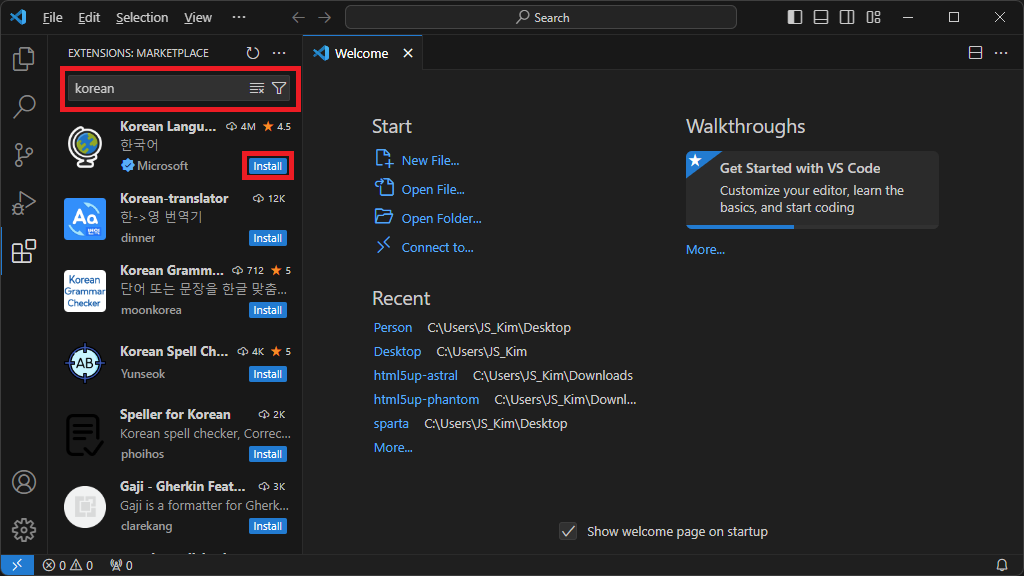Split the editor to the right

click(975, 53)
